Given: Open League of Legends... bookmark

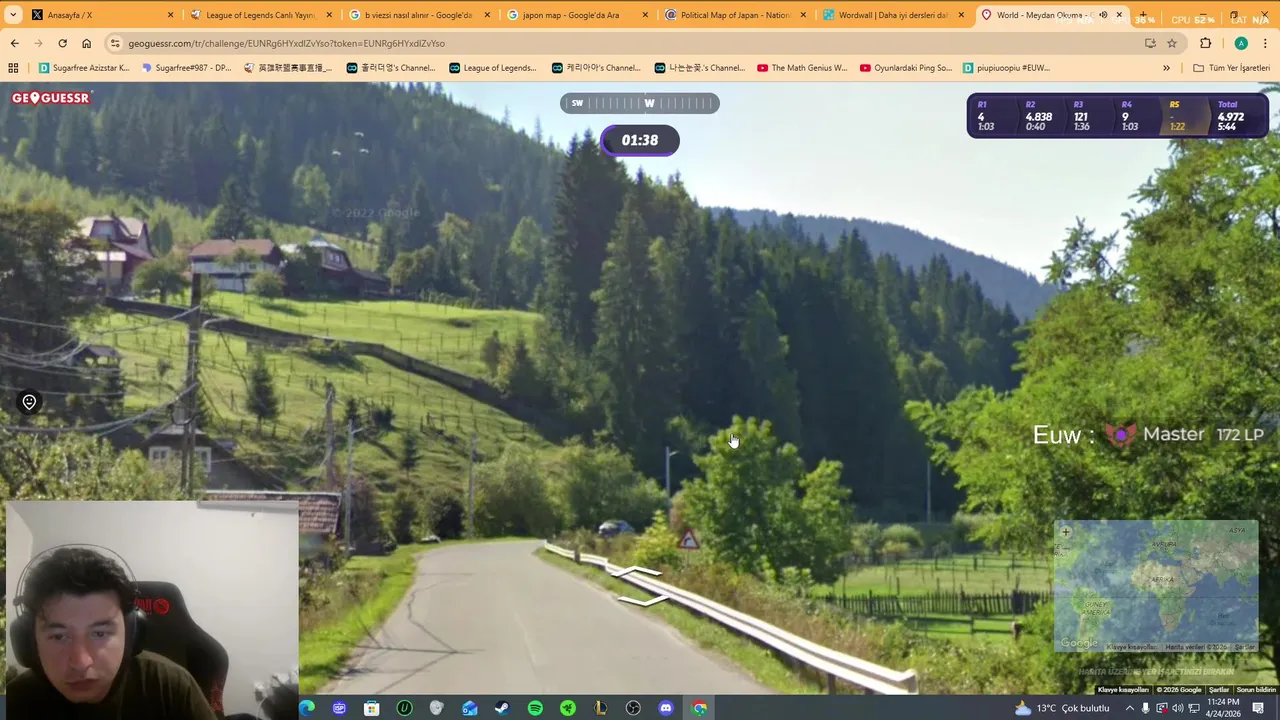Looking at the screenshot, I should (492, 68).
